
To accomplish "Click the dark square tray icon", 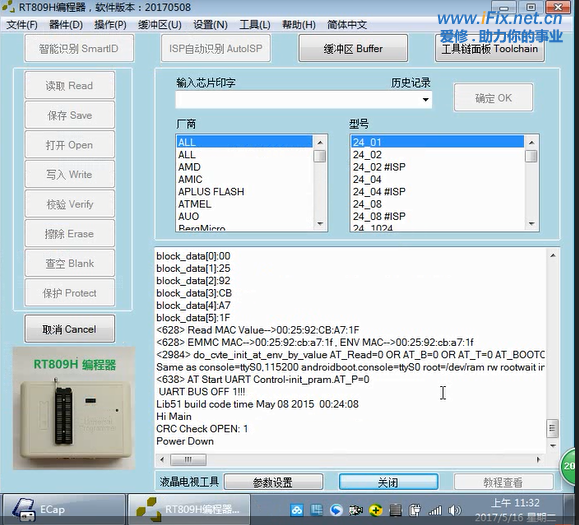I will 395,510.
